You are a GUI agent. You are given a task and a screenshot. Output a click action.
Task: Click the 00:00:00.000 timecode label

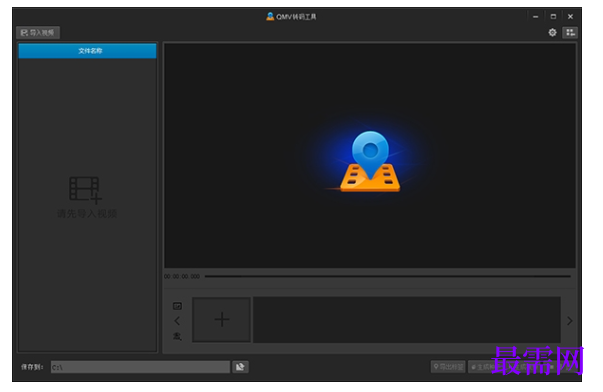(182, 276)
